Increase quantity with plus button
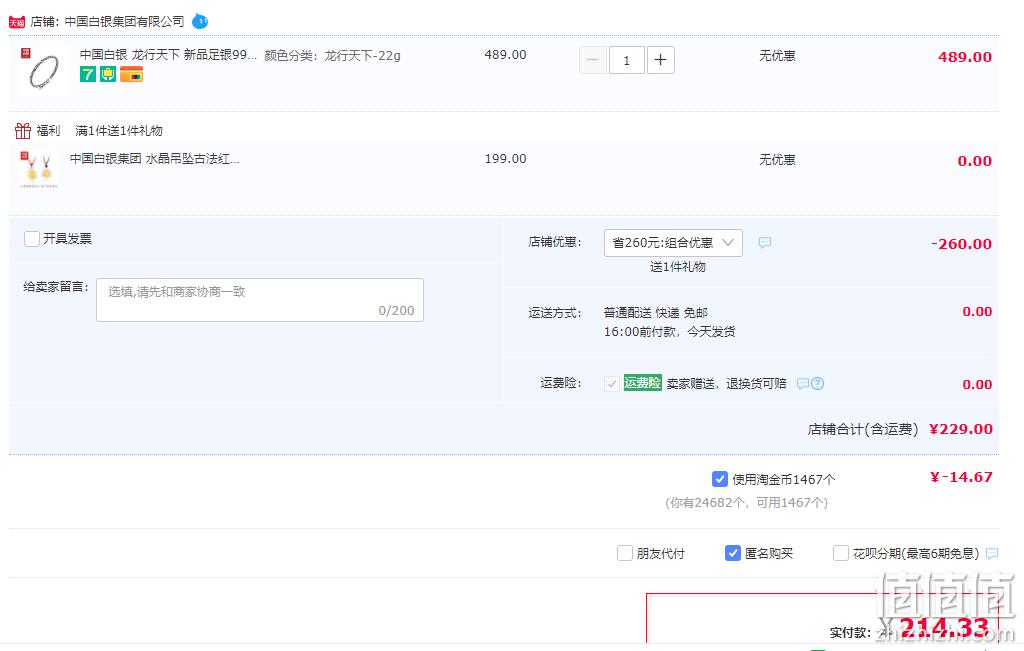 pyautogui.click(x=660, y=60)
